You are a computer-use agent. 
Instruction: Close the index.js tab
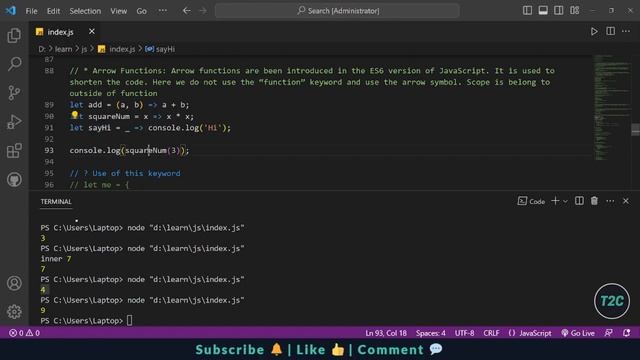point(92,31)
